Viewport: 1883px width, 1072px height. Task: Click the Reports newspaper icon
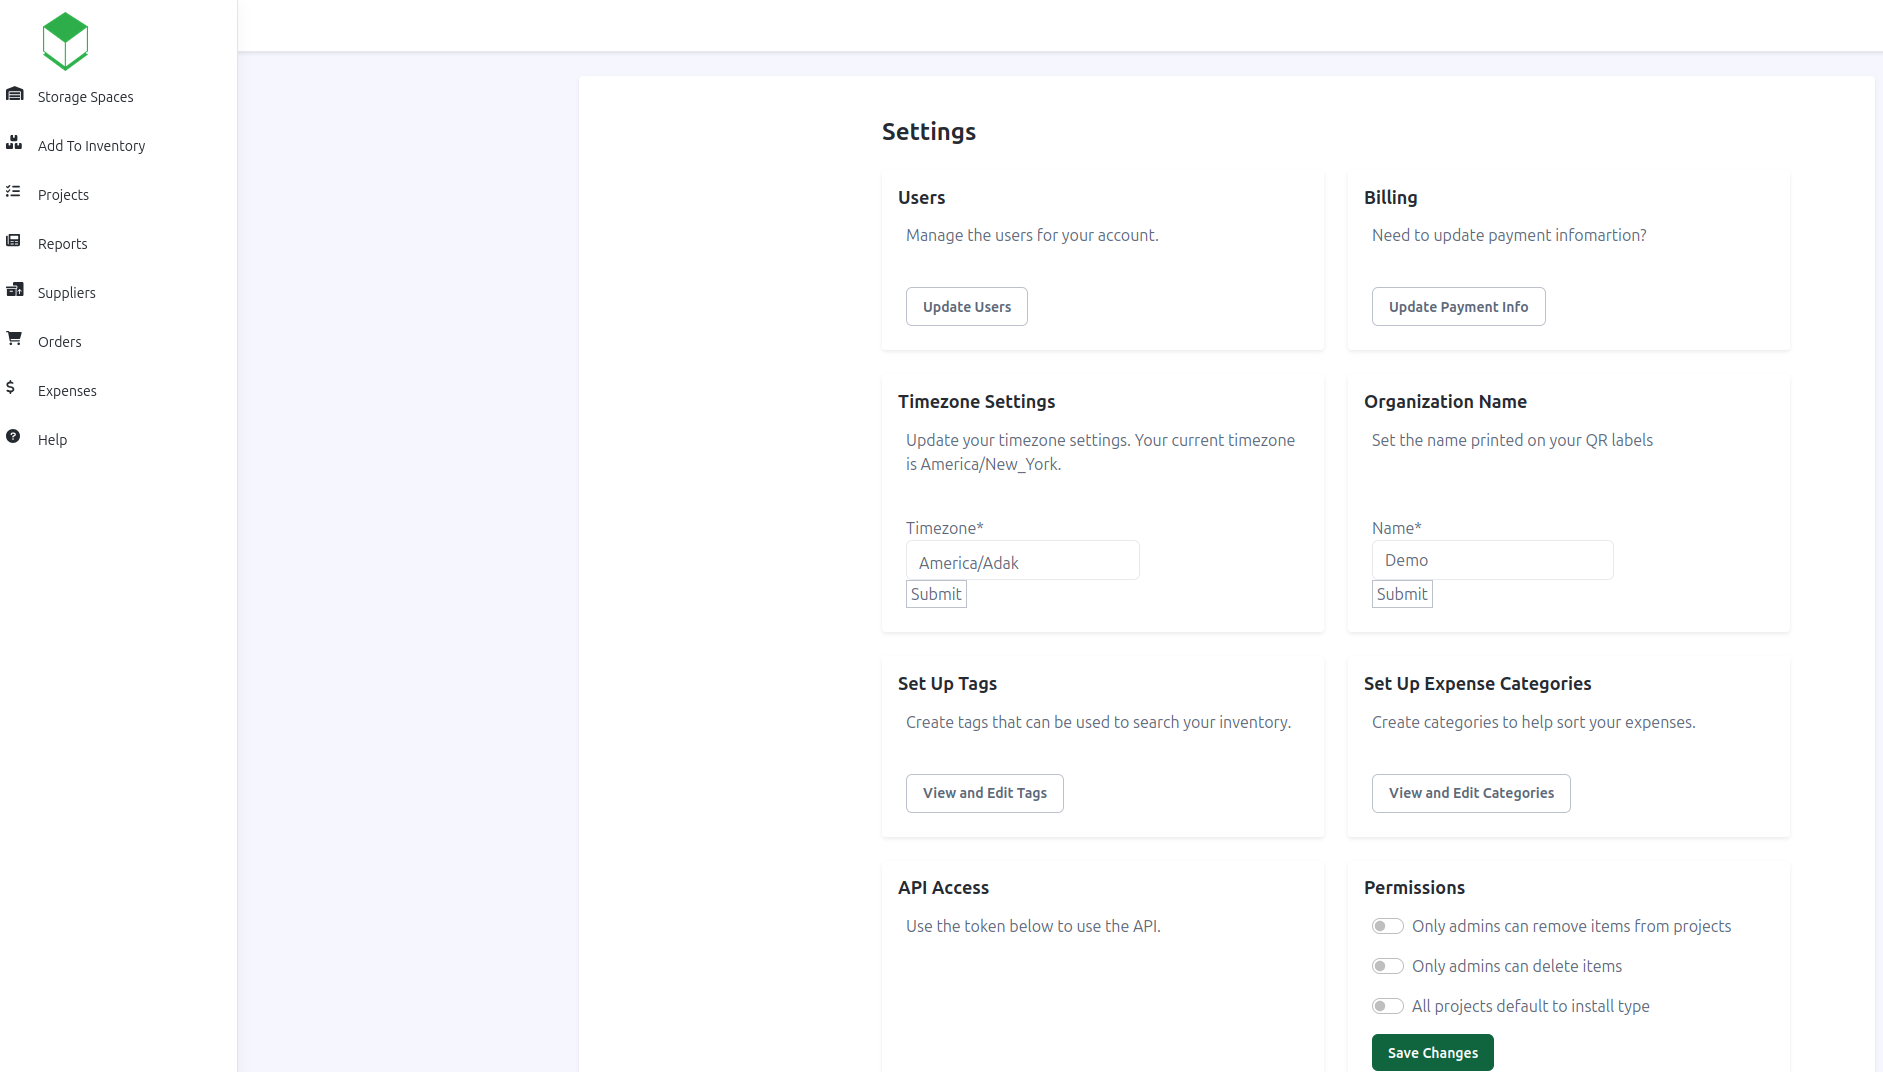[x=13, y=240]
